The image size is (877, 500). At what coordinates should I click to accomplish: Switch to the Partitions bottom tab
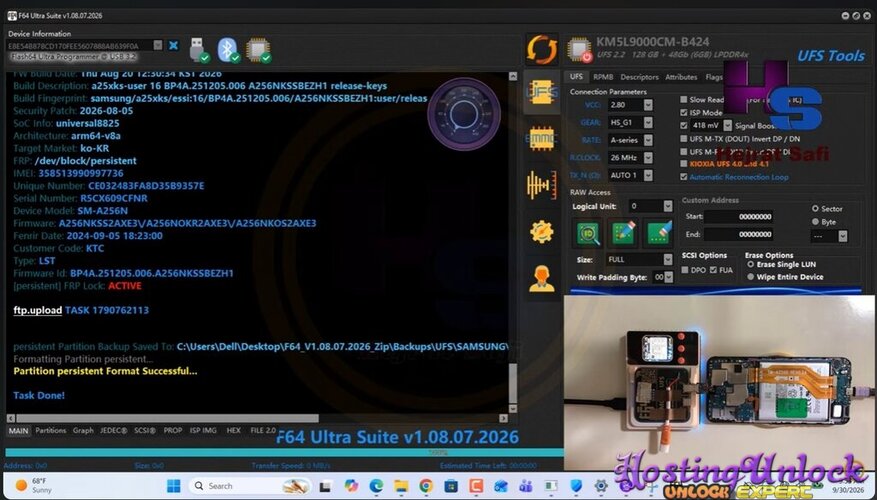click(50, 430)
